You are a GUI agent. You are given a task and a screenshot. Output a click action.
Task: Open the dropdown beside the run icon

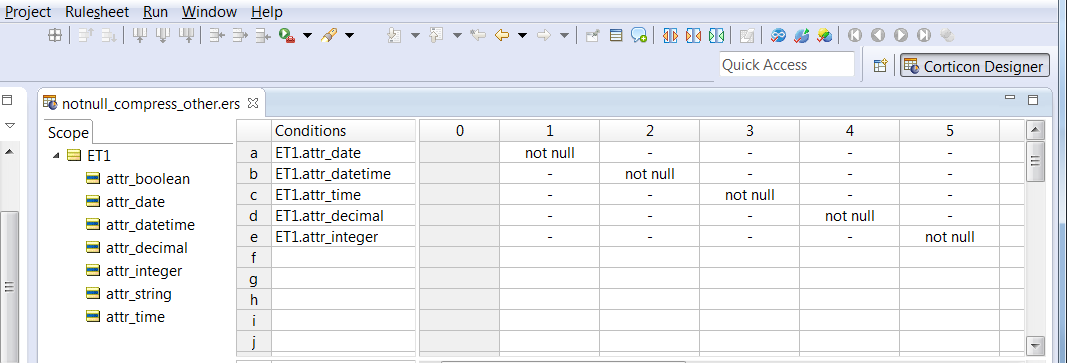pyautogui.click(x=308, y=35)
